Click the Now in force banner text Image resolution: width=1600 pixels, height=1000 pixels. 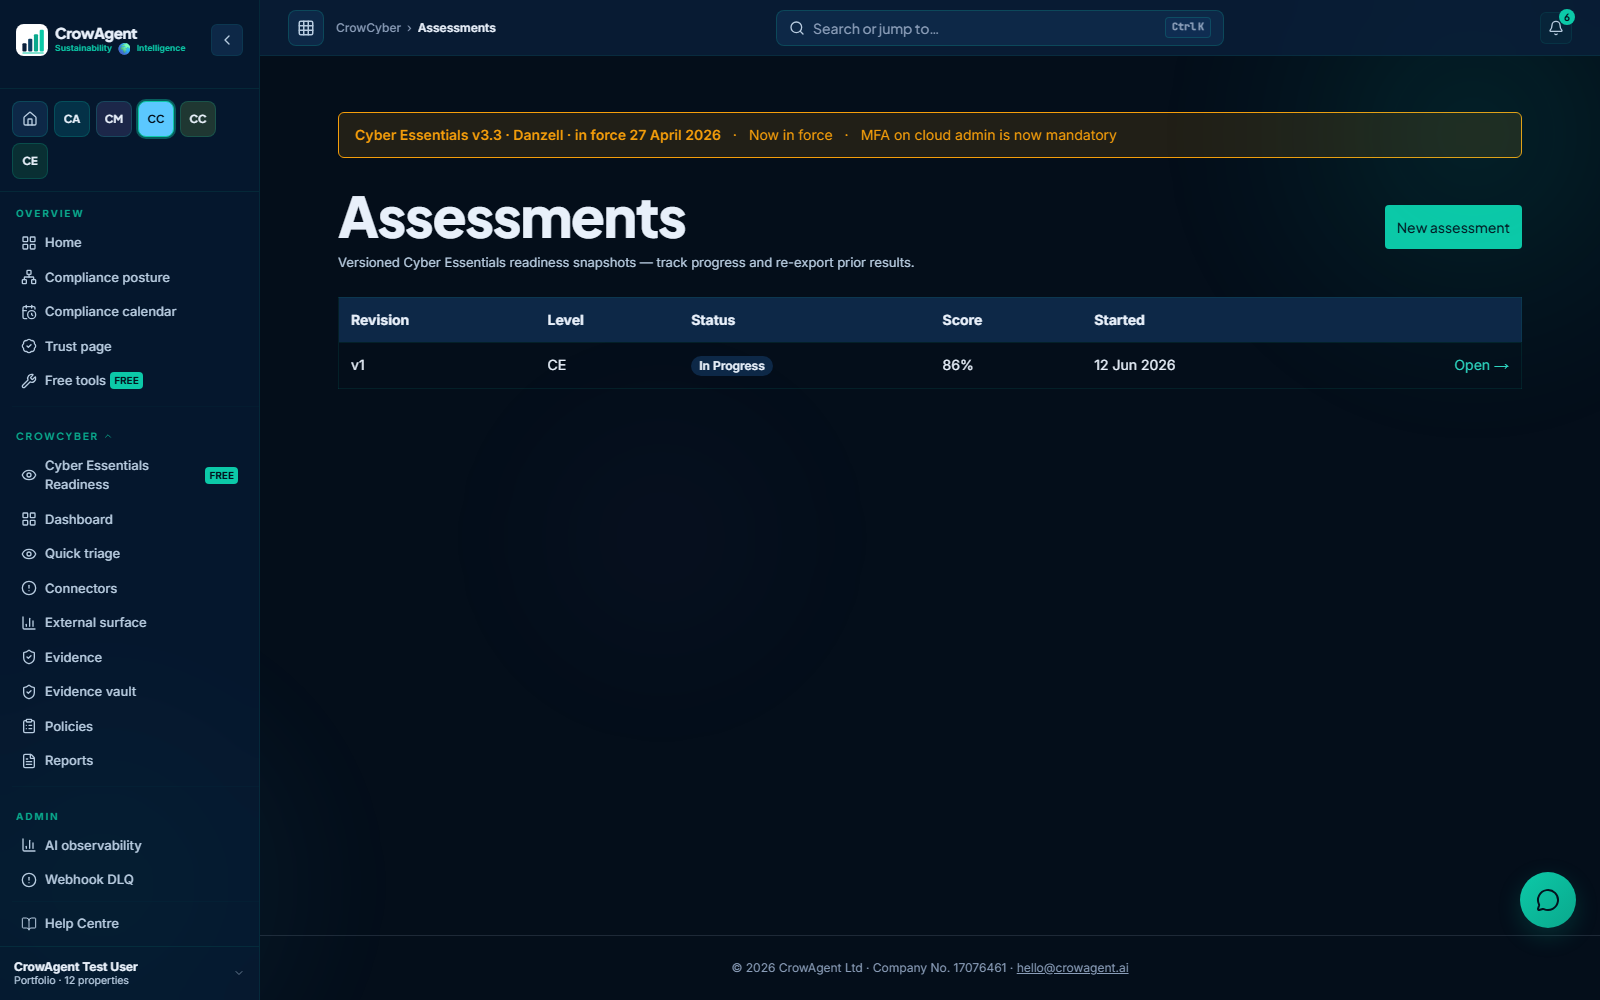pyautogui.click(x=791, y=135)
